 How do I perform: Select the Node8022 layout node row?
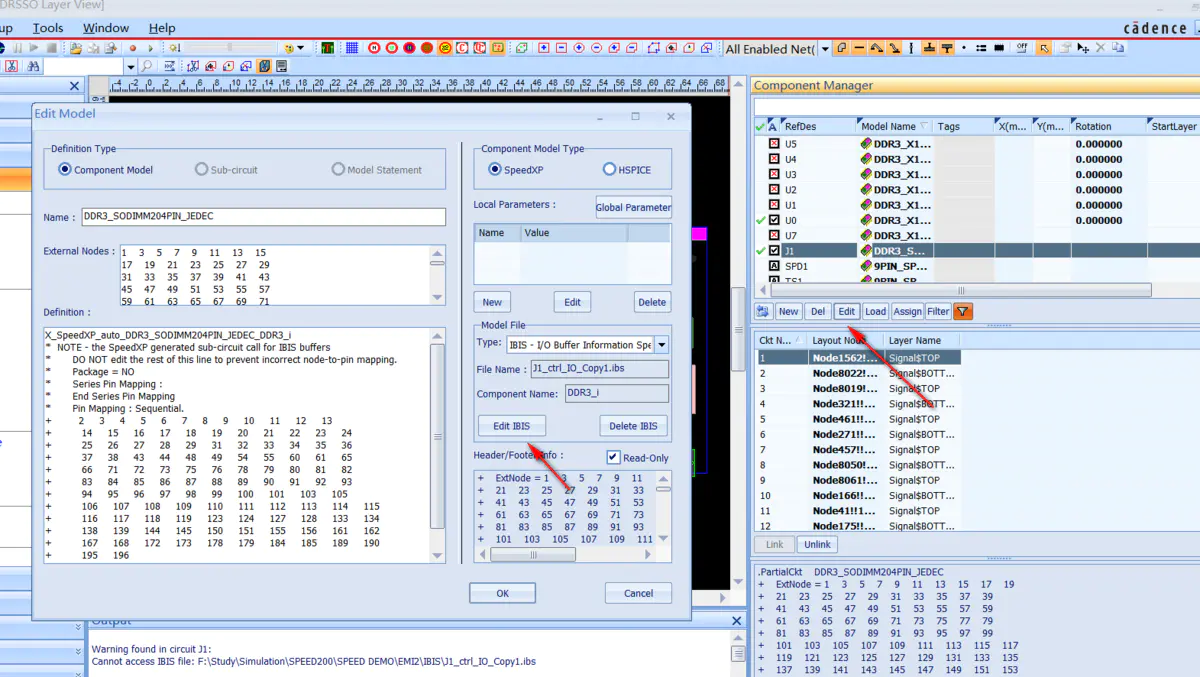[x=858, y=373]
